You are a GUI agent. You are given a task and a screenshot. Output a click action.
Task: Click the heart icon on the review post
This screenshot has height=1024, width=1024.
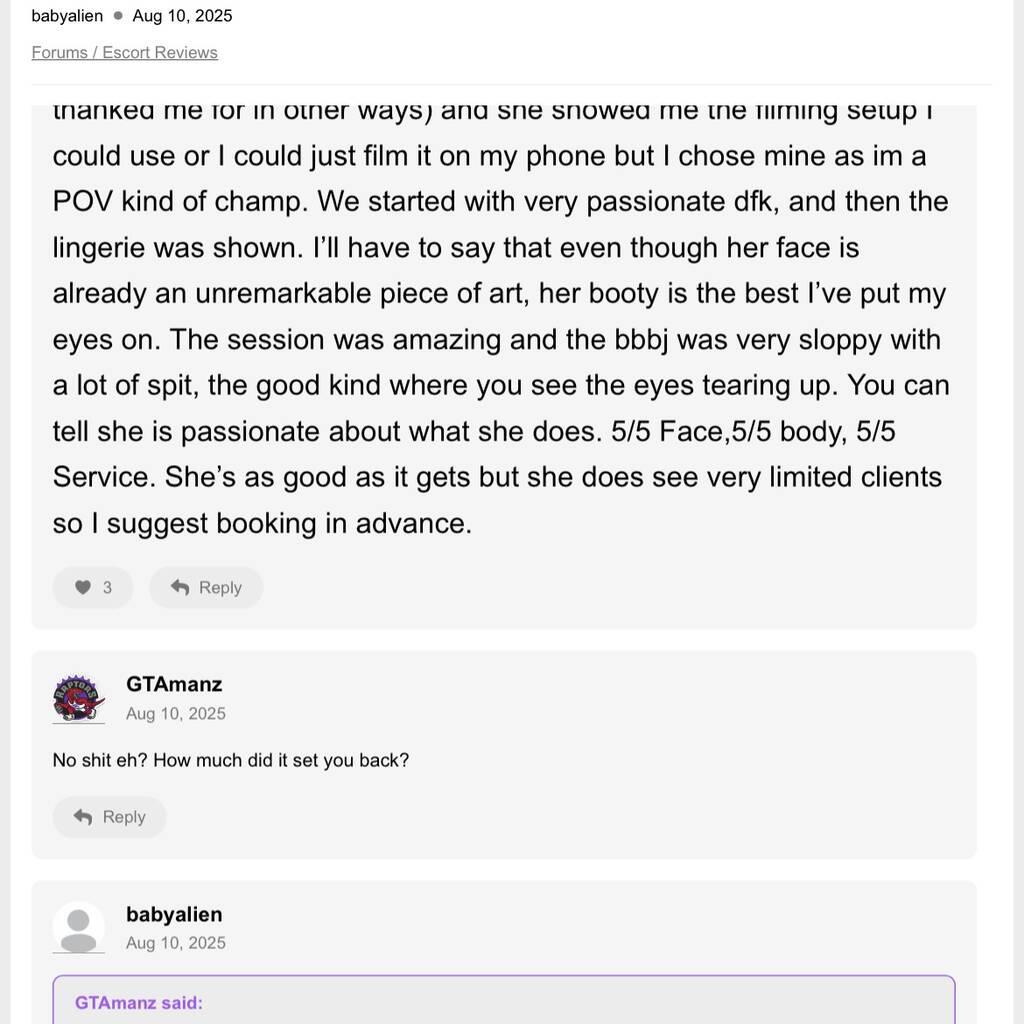tap(83, 588)
